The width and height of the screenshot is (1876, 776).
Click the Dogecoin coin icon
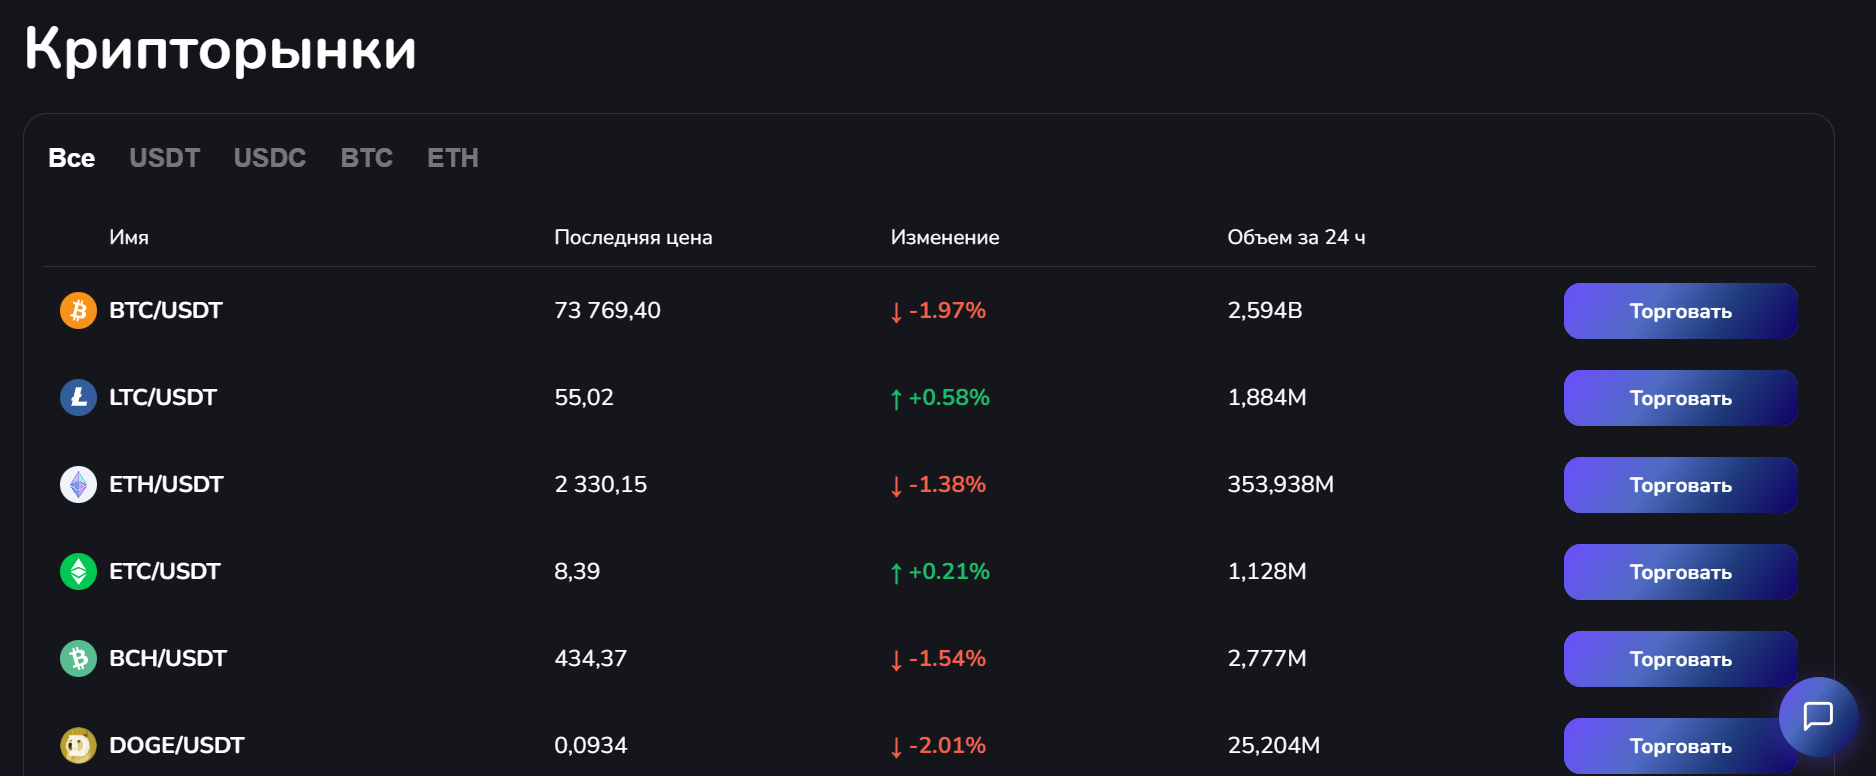pos(78,745)
